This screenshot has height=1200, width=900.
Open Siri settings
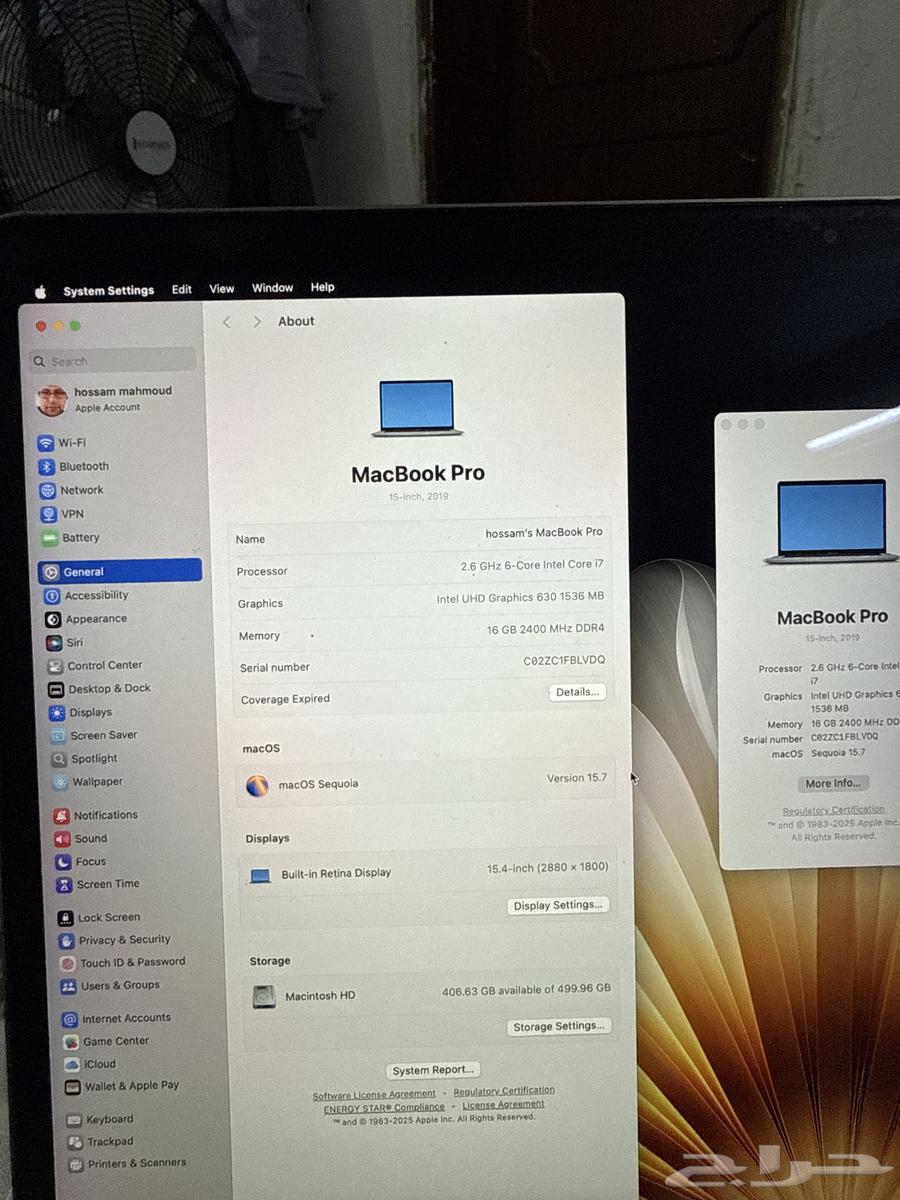(68, 642)
